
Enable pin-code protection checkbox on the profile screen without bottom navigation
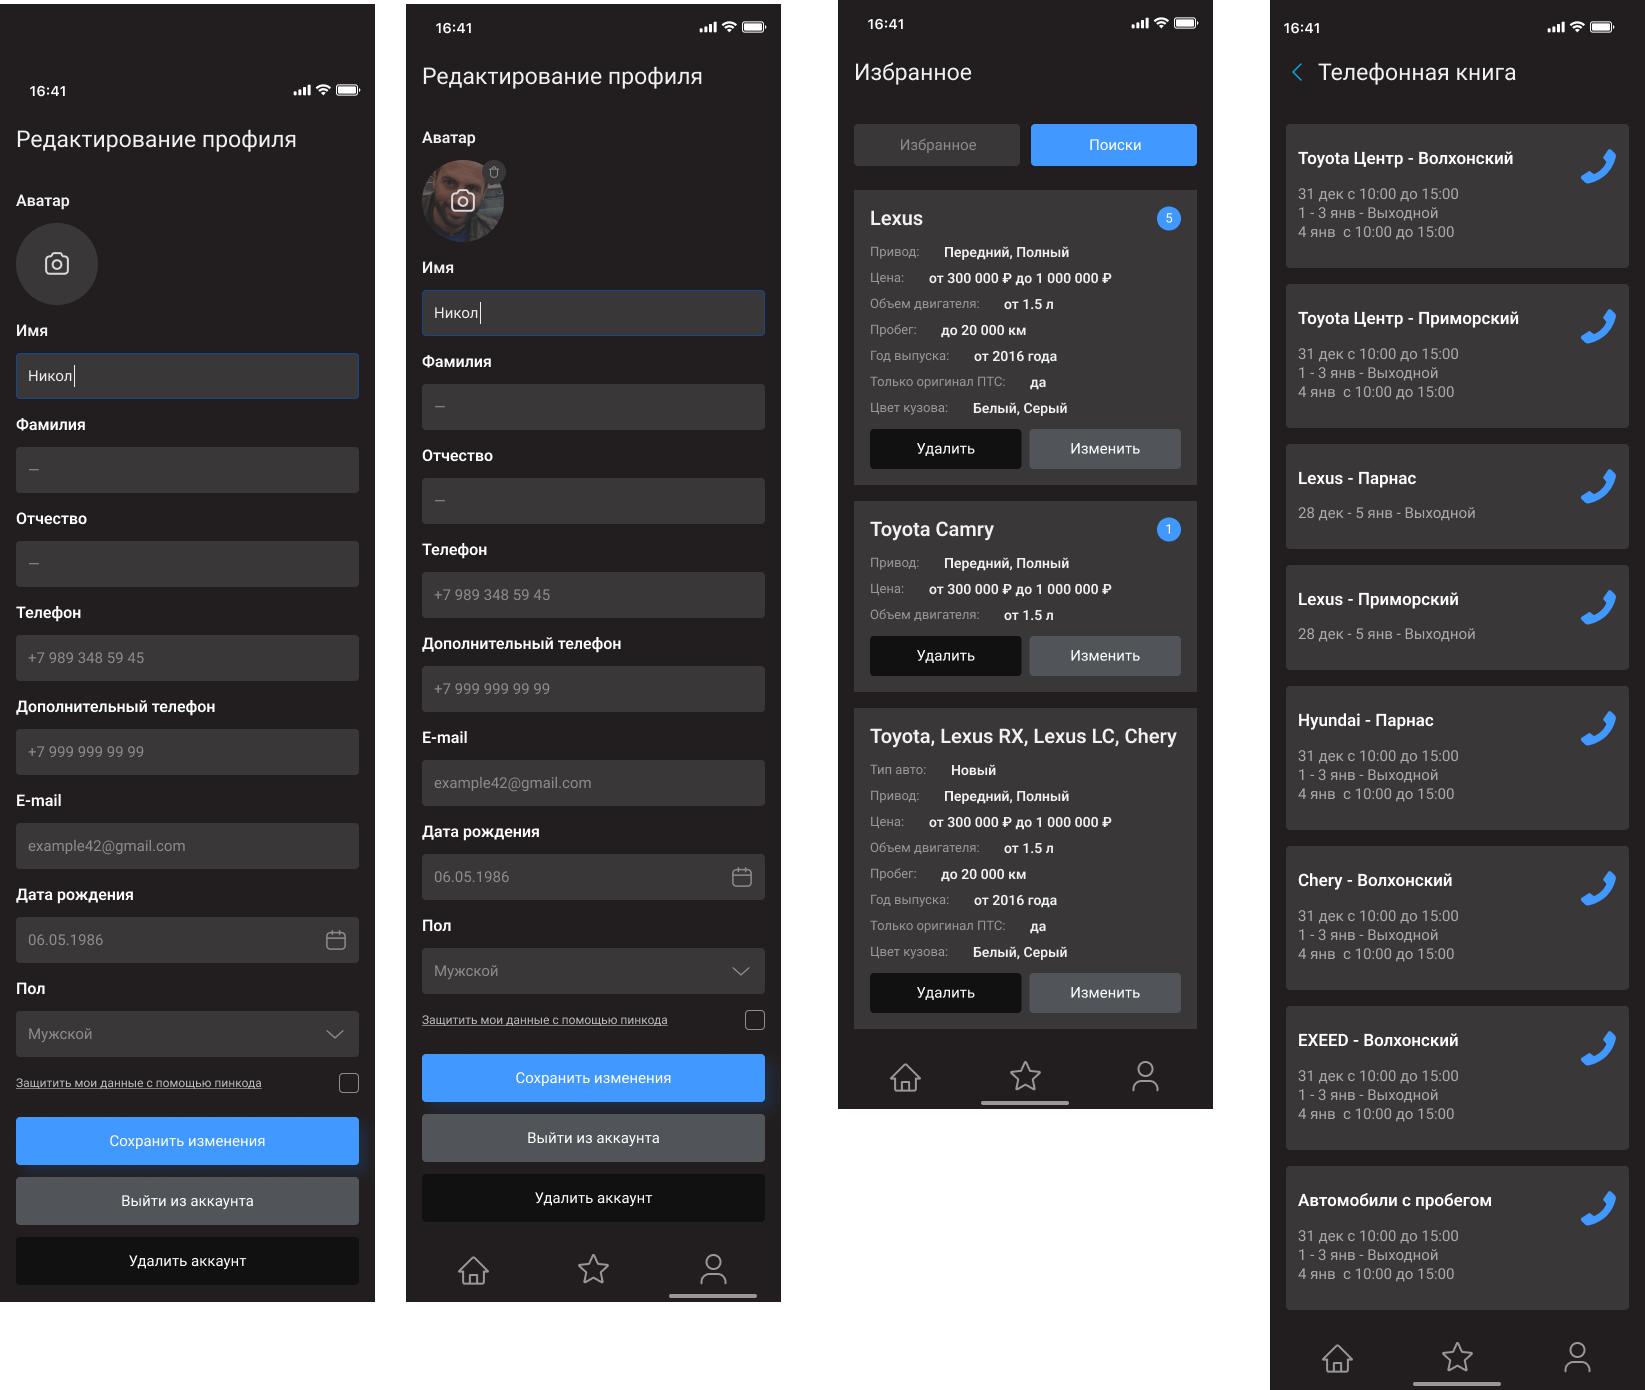349,1083
